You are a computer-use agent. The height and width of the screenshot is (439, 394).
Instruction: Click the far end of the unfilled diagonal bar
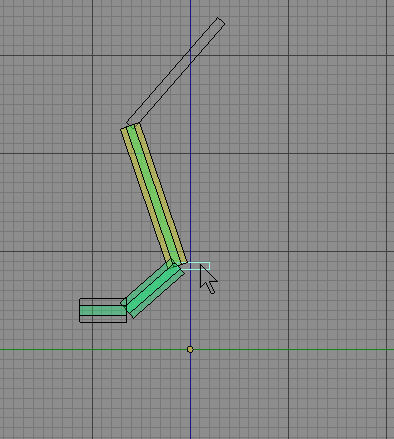(x=221, y=21)
